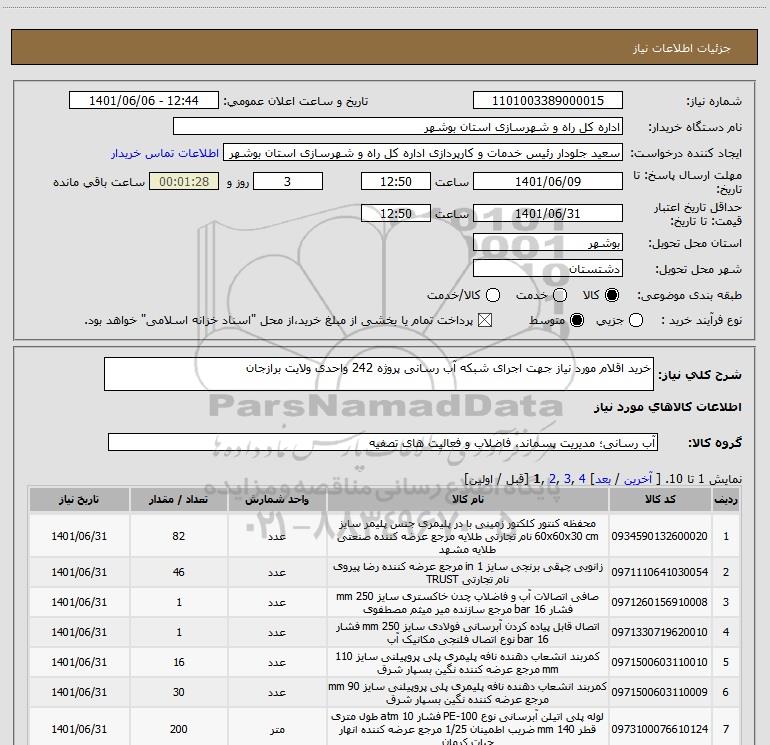This screenshot has width=770, height=745.
Task: Click item code 0973100076610124
Action: pos(660,729)
